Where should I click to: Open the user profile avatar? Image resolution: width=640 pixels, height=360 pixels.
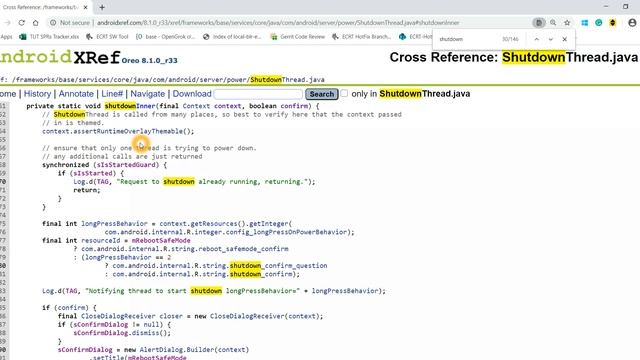coord(632,23)
